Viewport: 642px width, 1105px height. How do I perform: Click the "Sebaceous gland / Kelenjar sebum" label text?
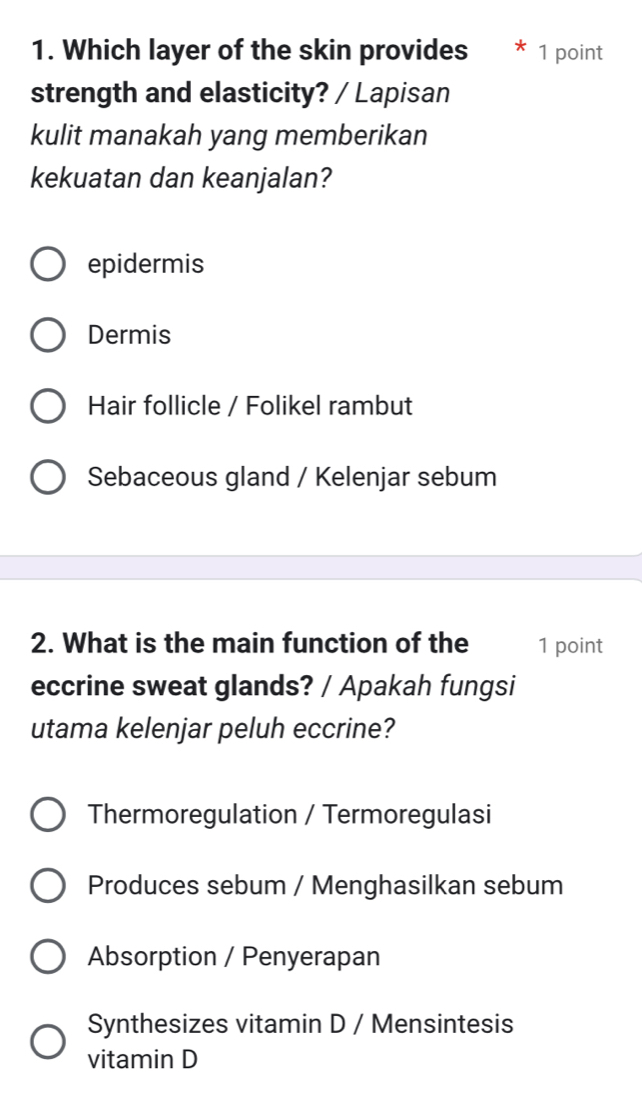pyautogui.click(x=292, y=477)
